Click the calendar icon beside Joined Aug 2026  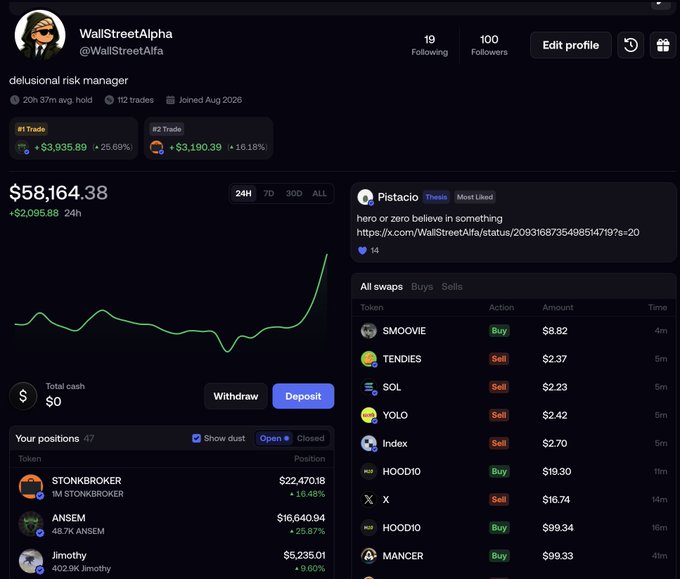[170, 100]
